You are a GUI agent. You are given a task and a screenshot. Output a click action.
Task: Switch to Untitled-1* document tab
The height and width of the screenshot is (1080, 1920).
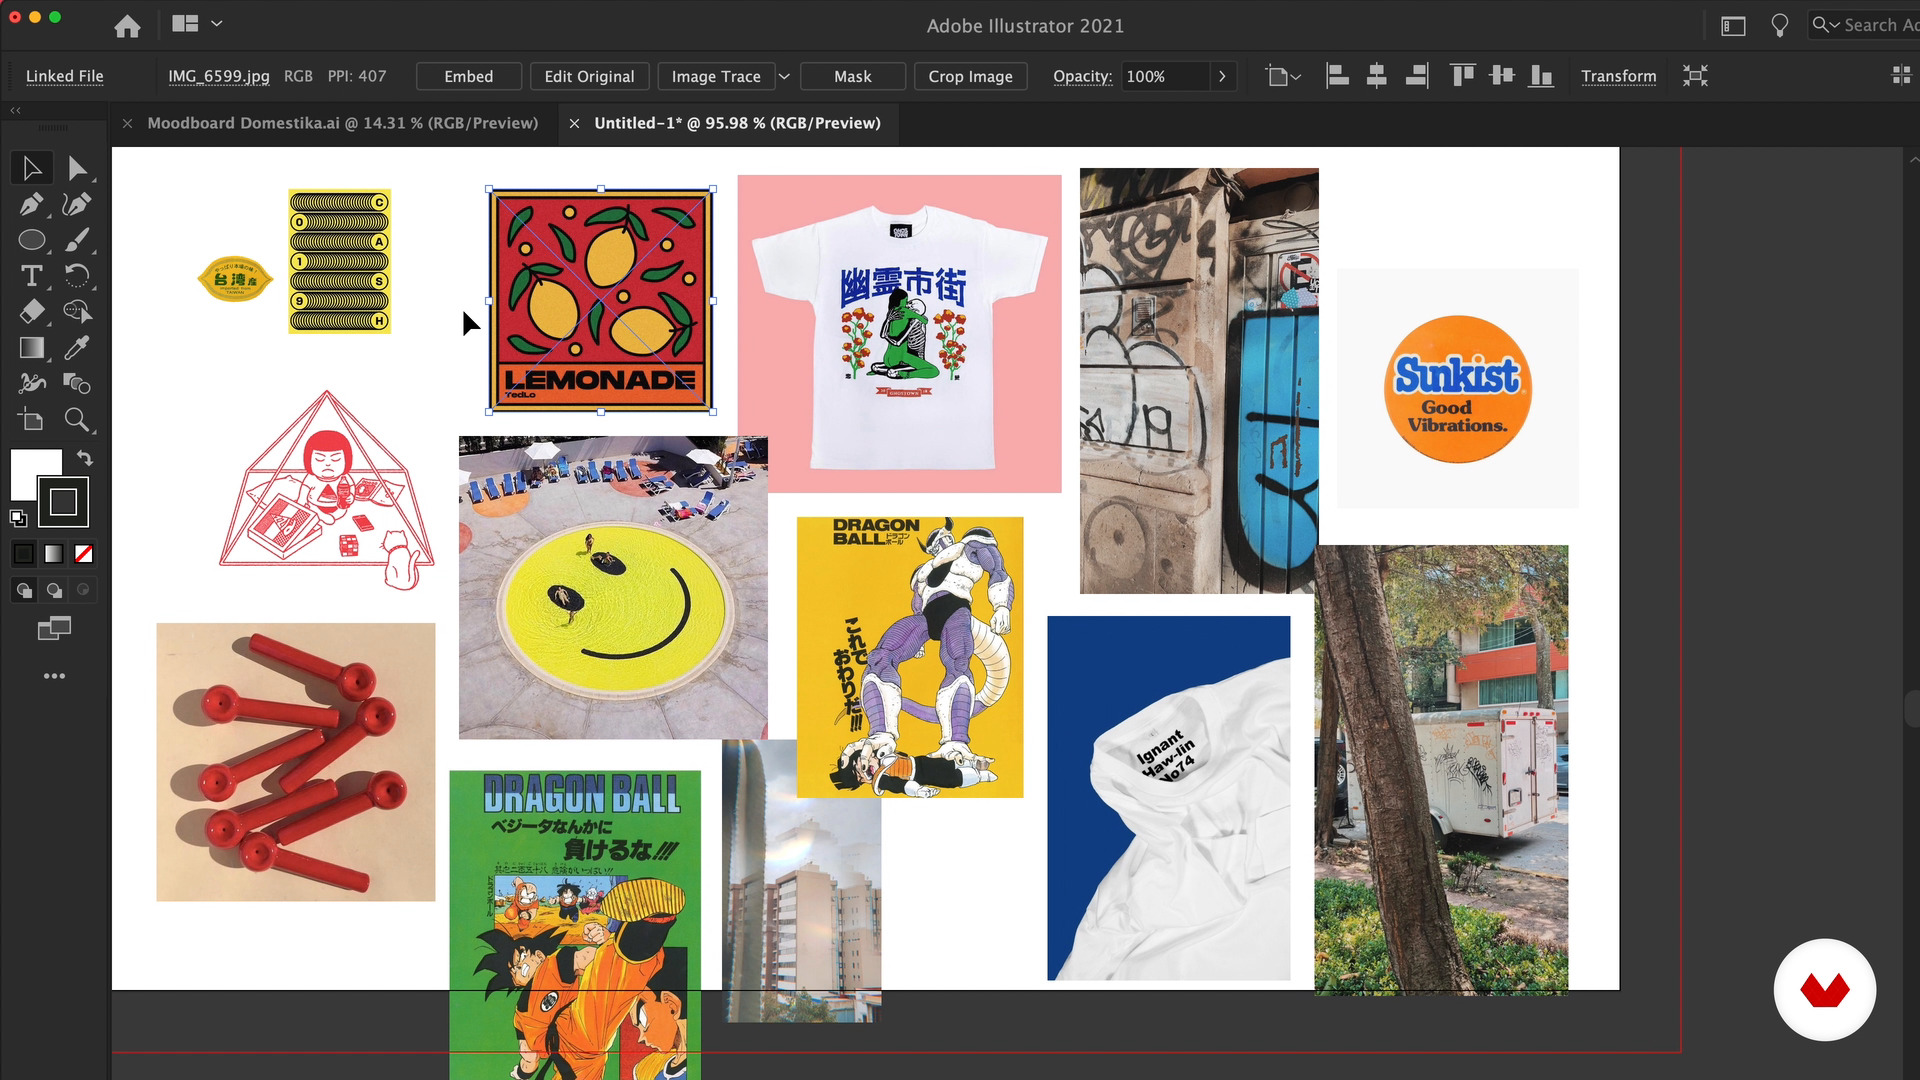(737, 123)
